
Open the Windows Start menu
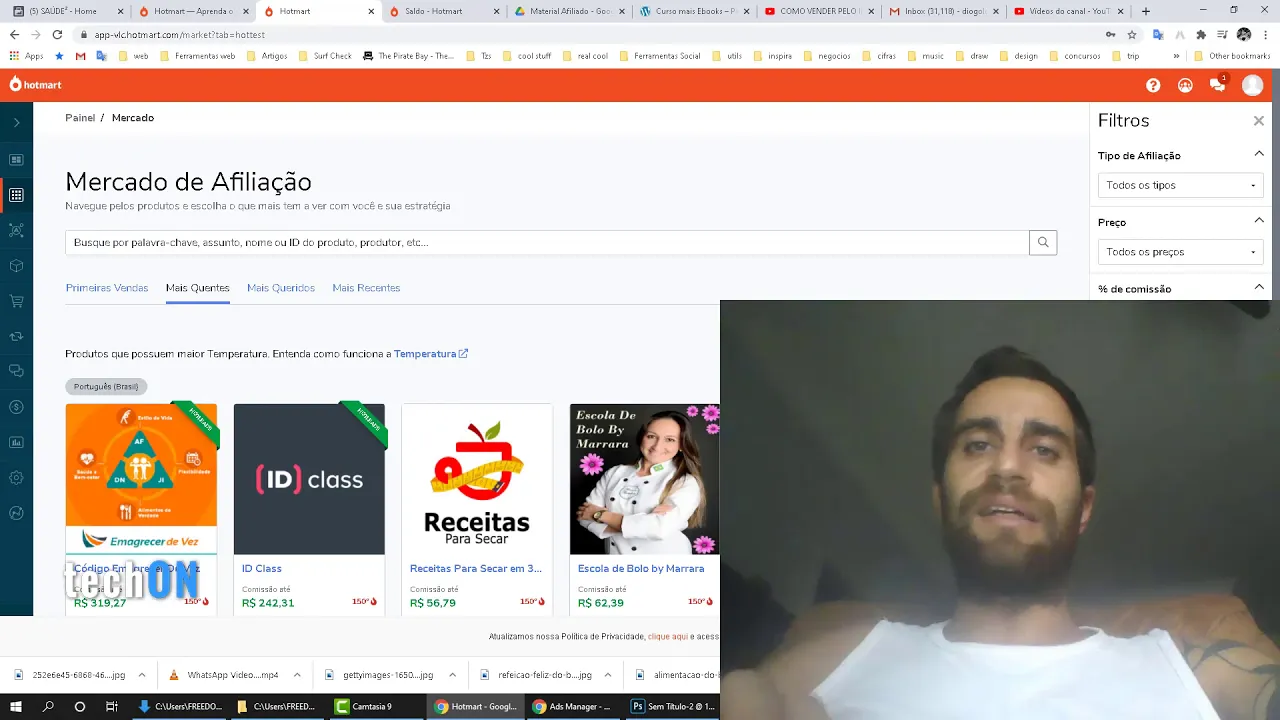(x=16, y=706)
